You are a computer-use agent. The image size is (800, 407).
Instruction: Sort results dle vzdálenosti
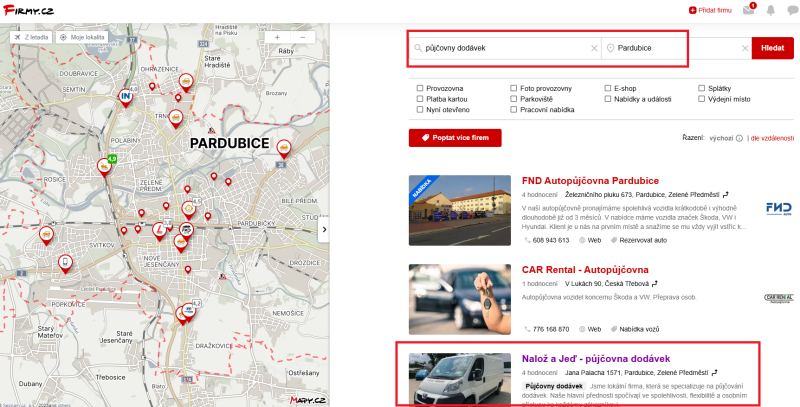point(772,138)
